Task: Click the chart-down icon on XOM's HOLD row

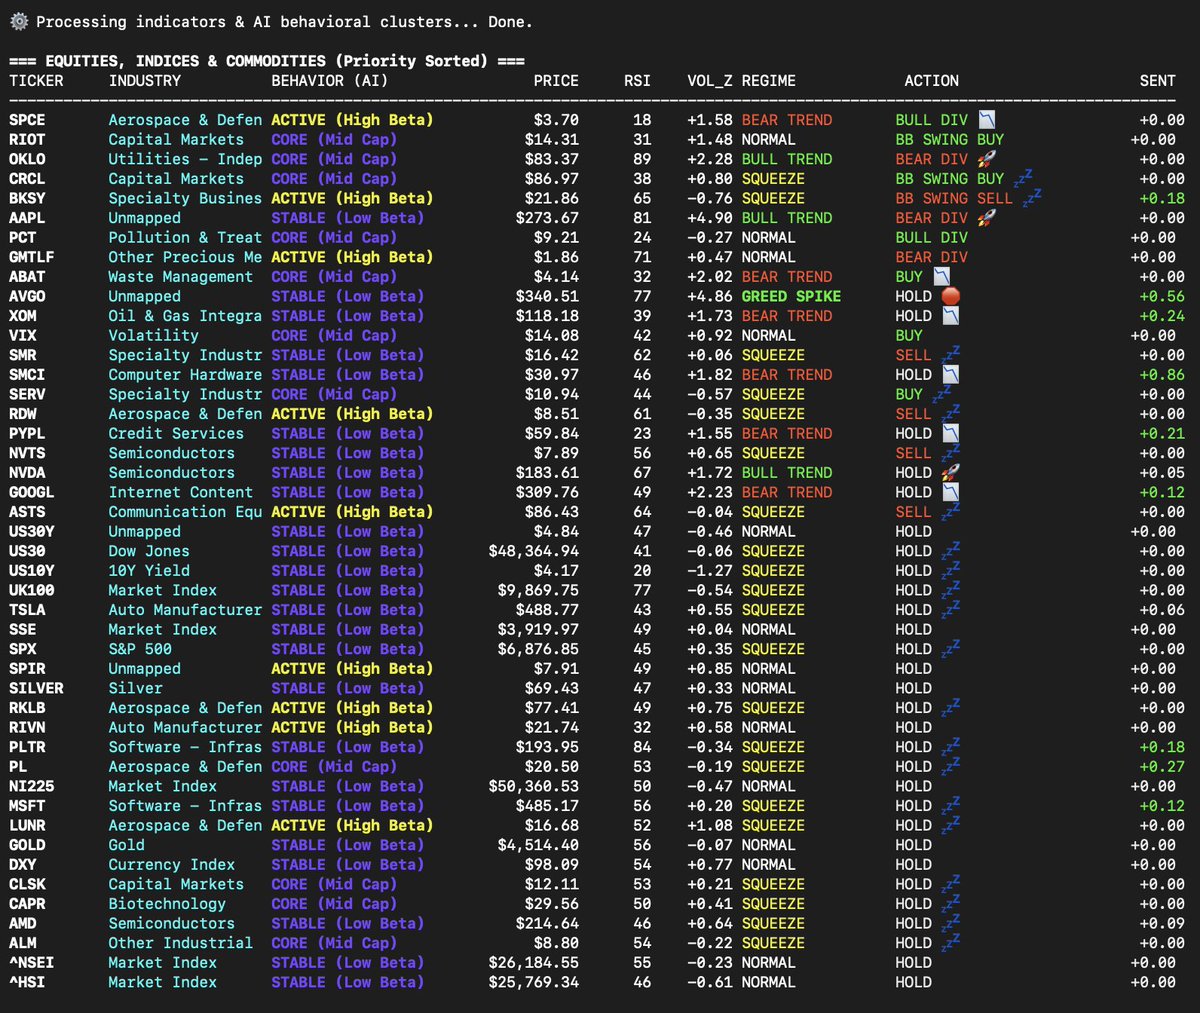Action: [950, 316]
